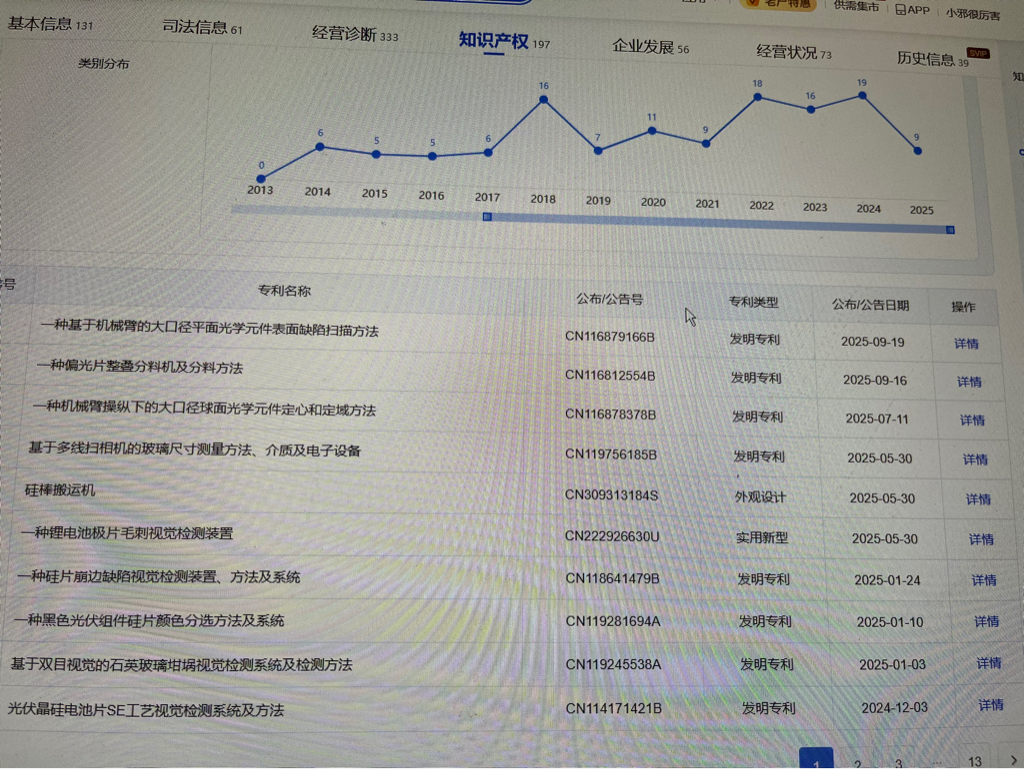The image size is (1024, 769).
Task: Select patent name 一种黑色光伏组件硅片颜色分选方法及系统
Action: tap(149, 620)
